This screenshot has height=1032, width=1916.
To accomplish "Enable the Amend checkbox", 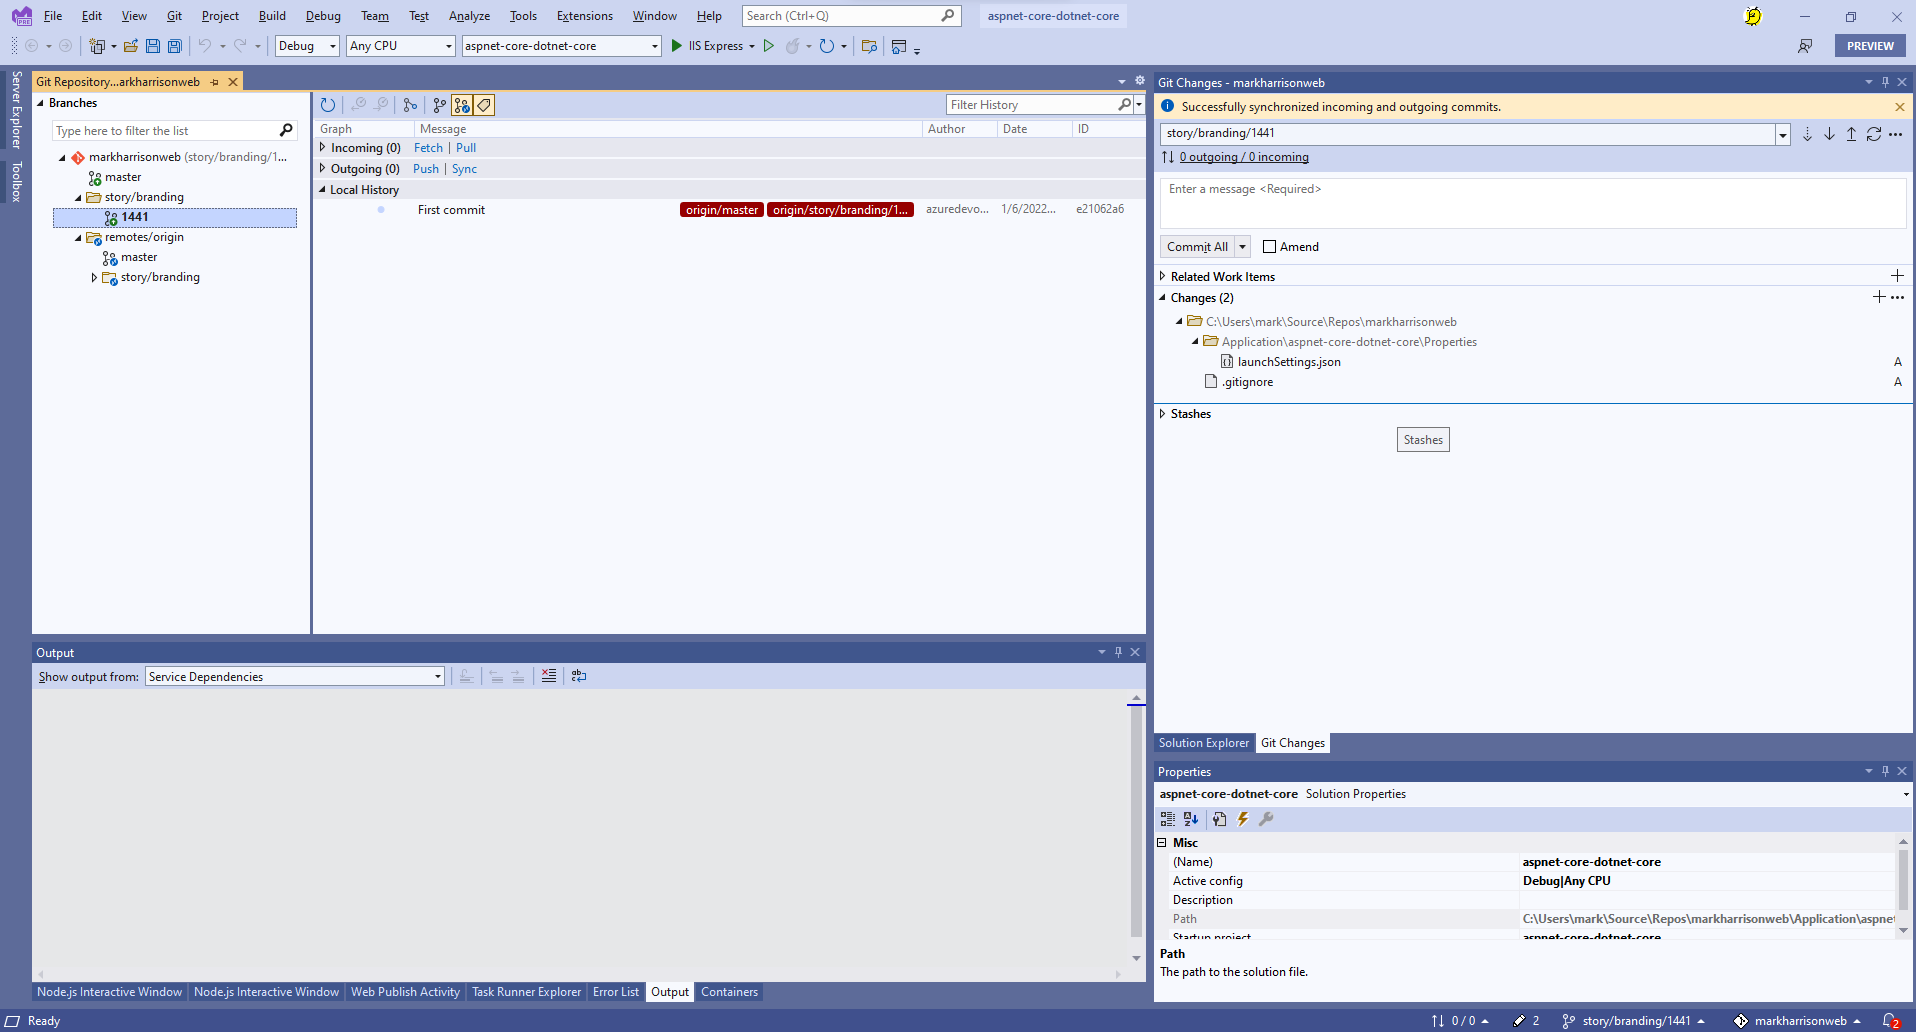I will (1269, 247).
